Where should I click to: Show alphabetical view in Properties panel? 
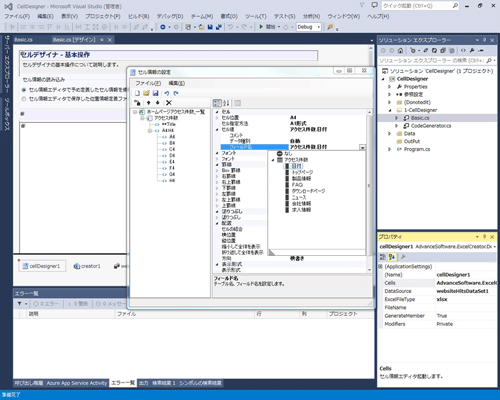[392, 257]
